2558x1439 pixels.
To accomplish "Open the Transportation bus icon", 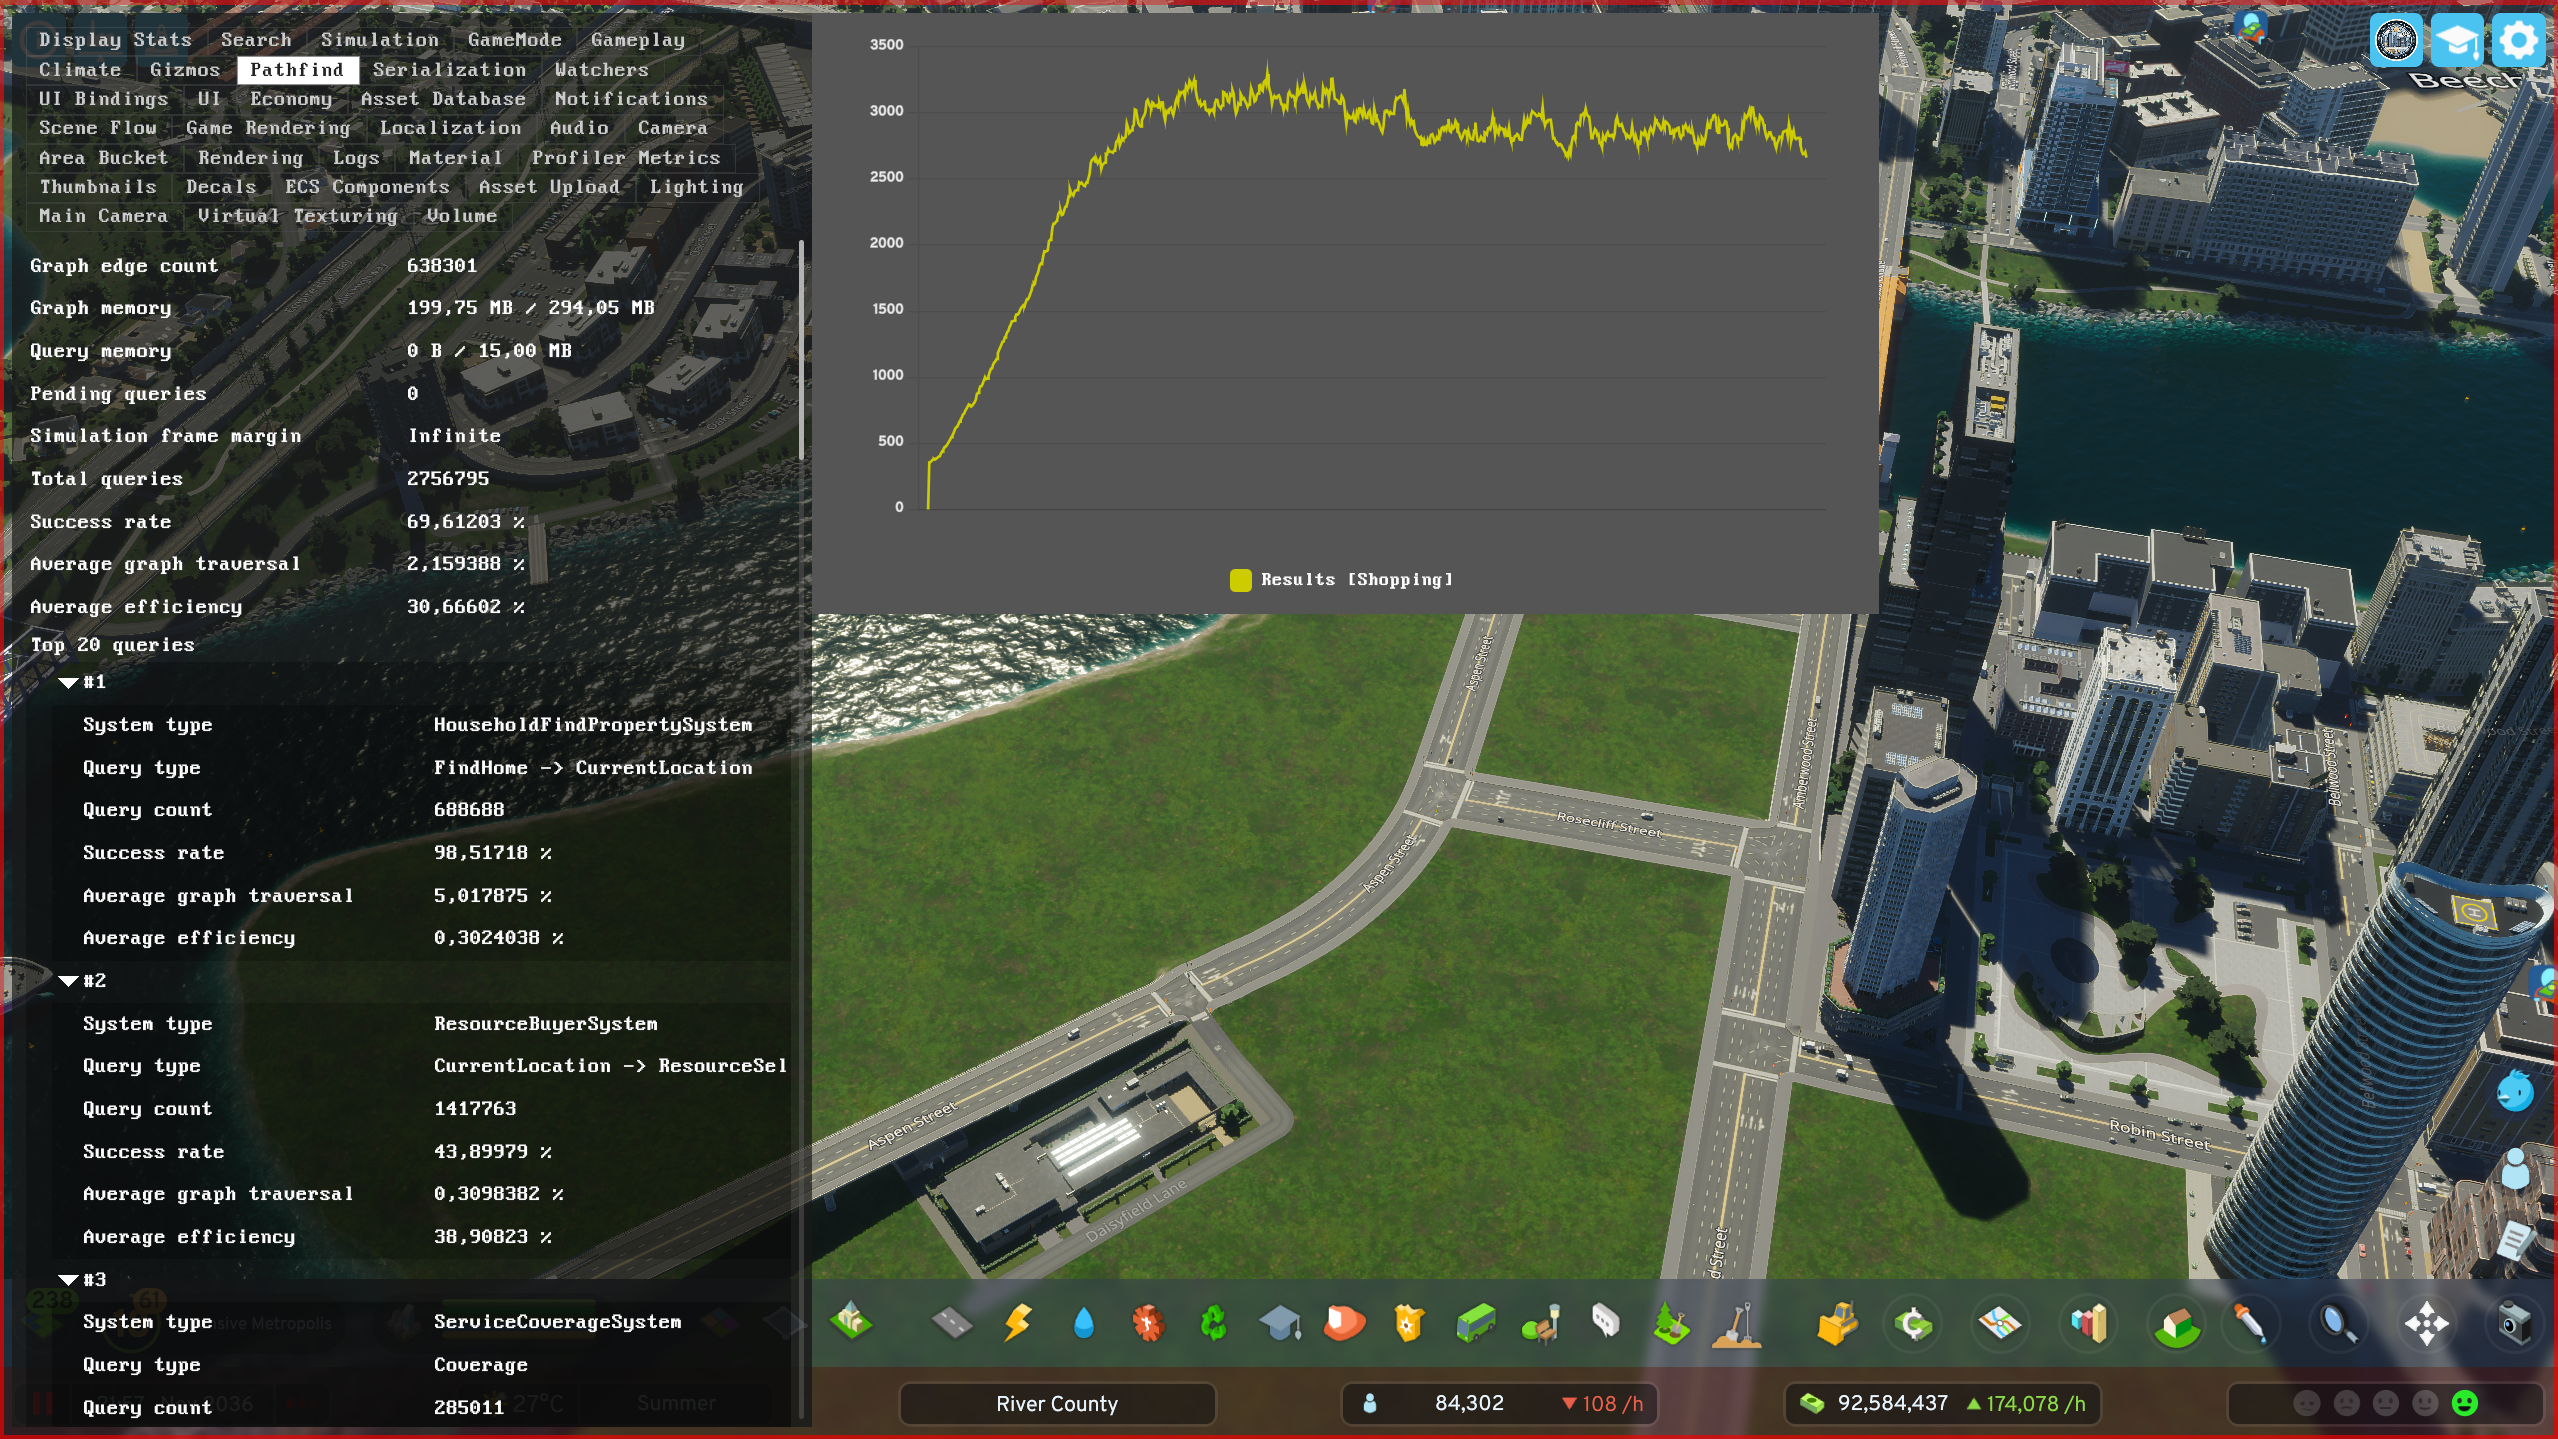I will coord(1475,1323).
